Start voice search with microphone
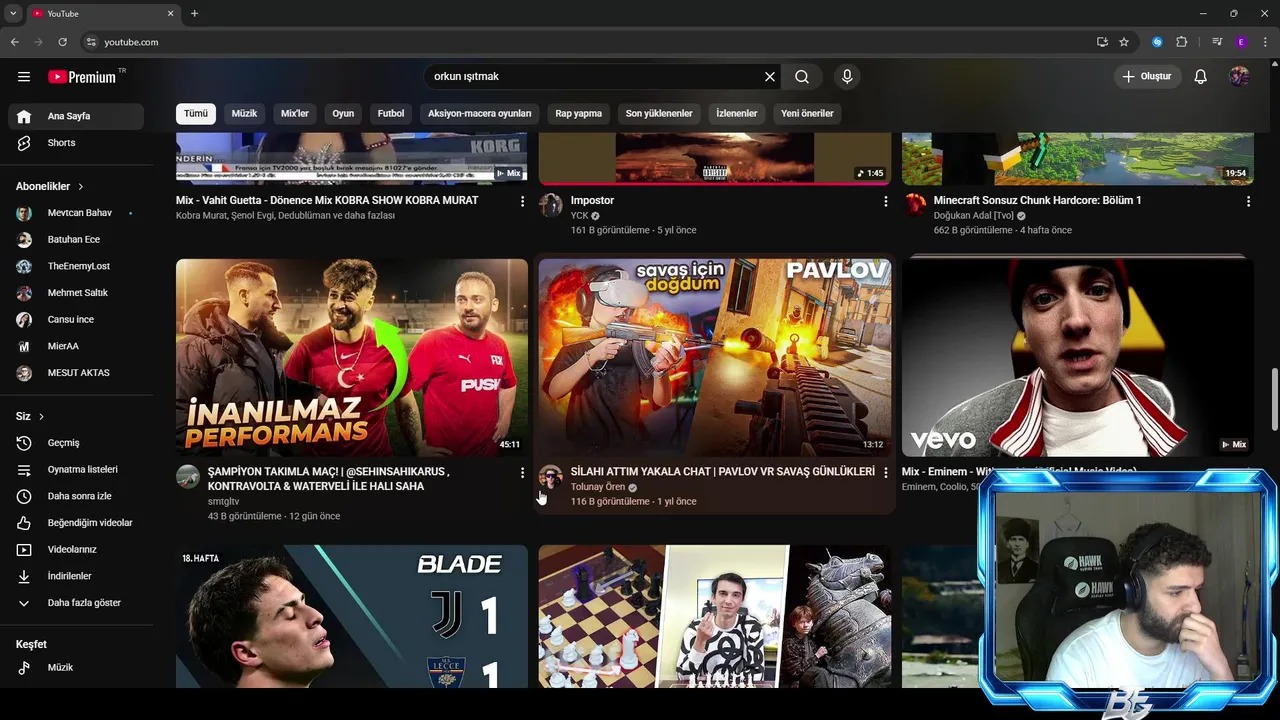 click(847, 76)
